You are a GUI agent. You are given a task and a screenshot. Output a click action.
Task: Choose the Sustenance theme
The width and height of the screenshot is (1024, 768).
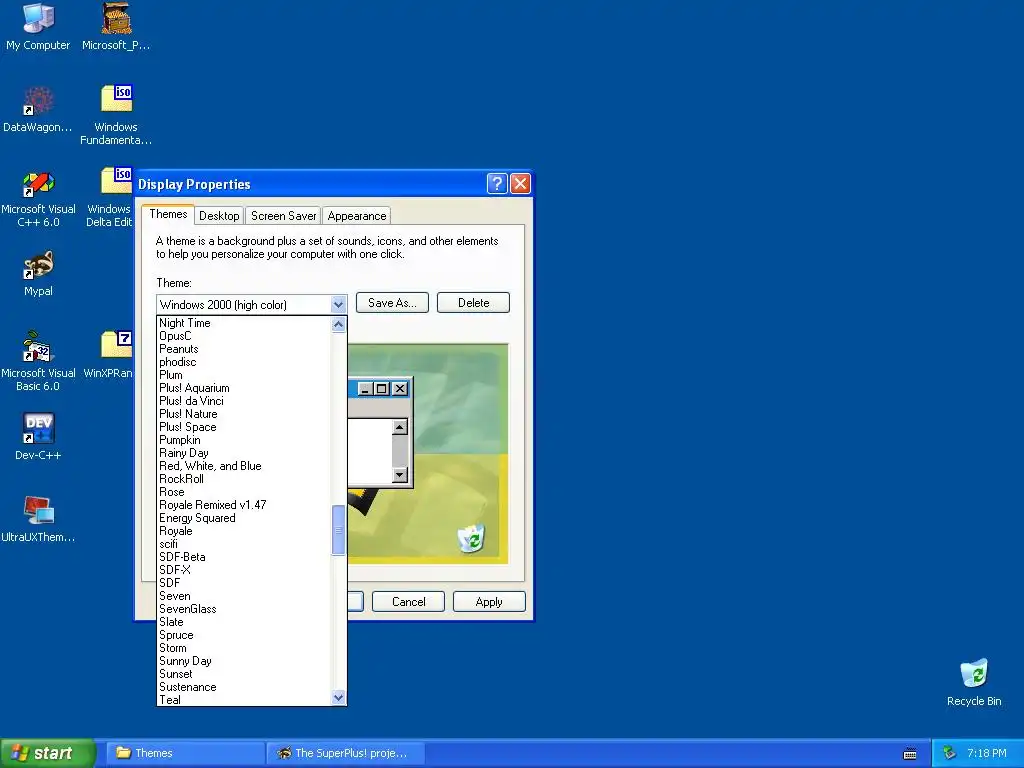(245, 687)
